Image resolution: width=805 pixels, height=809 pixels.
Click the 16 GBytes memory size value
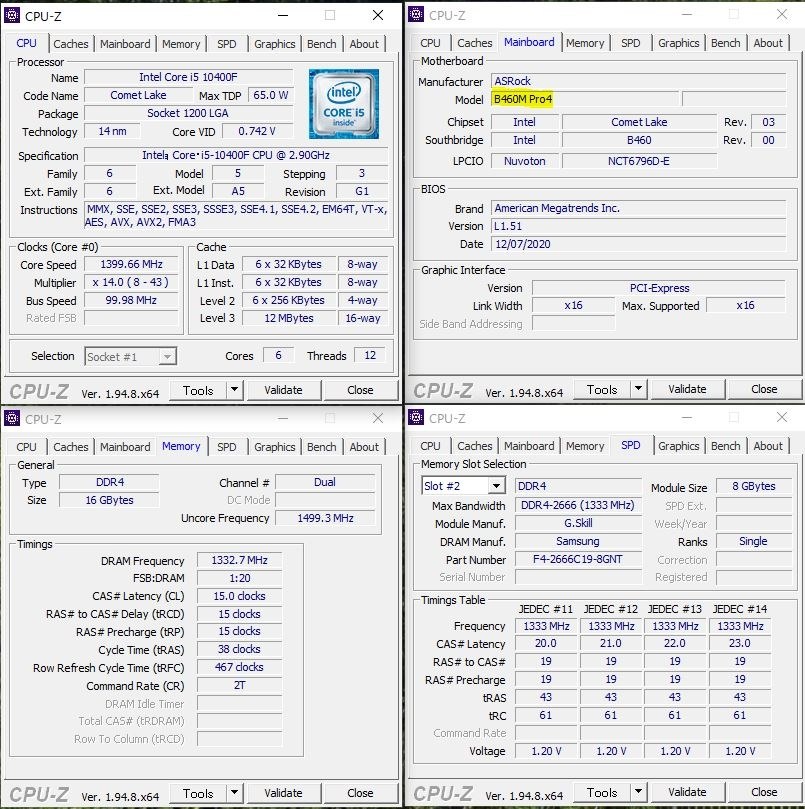[109, 500]
